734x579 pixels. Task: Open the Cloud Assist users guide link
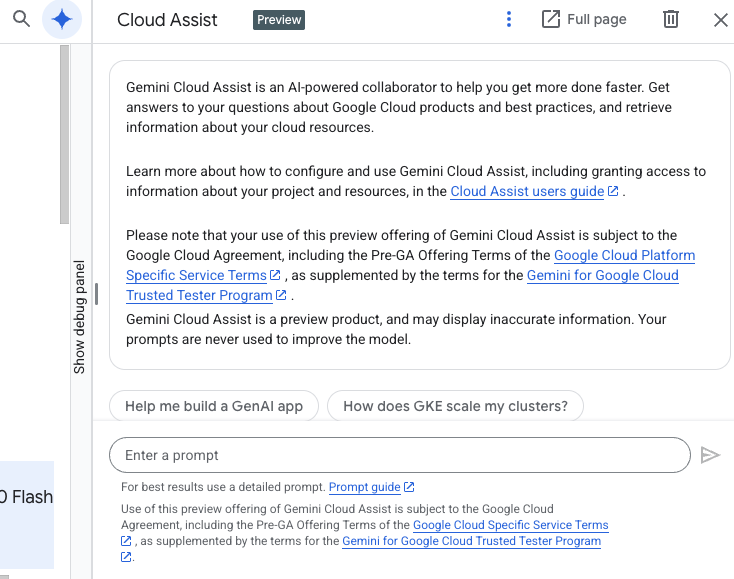[x=527, y=191]
